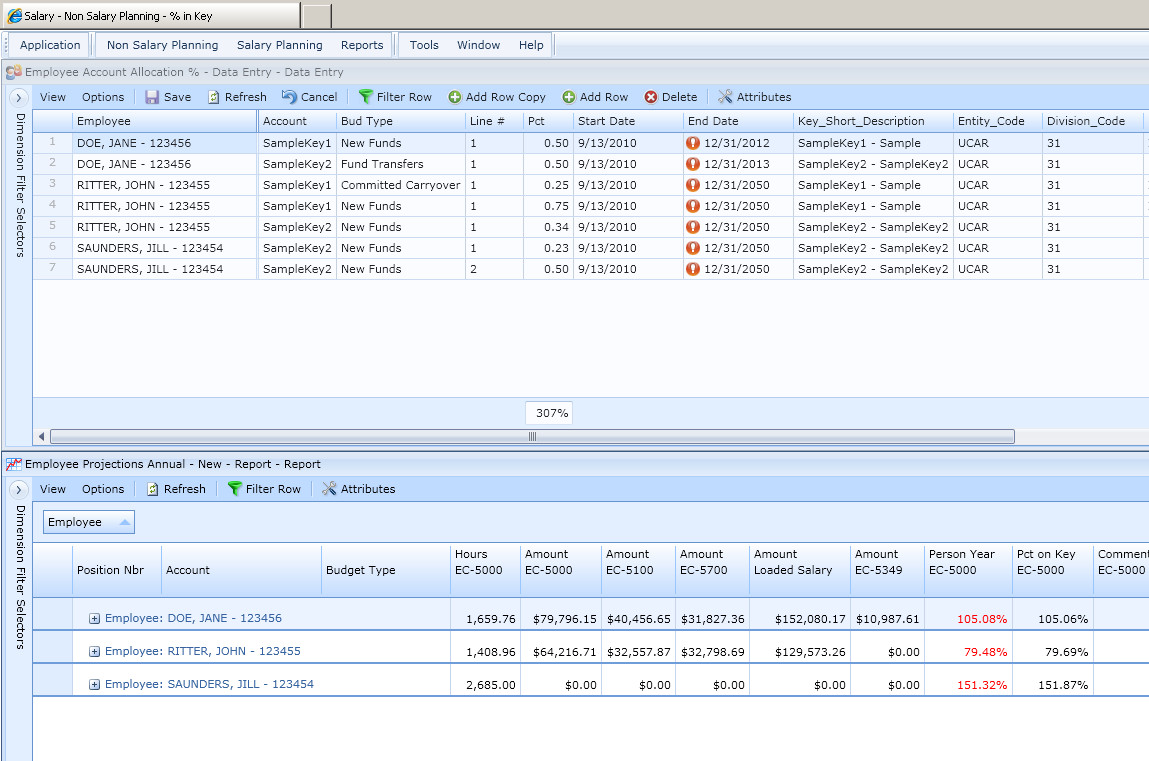
Task: Refresh the Employee Account Allocation grid
Action: (x=237, y=97)
